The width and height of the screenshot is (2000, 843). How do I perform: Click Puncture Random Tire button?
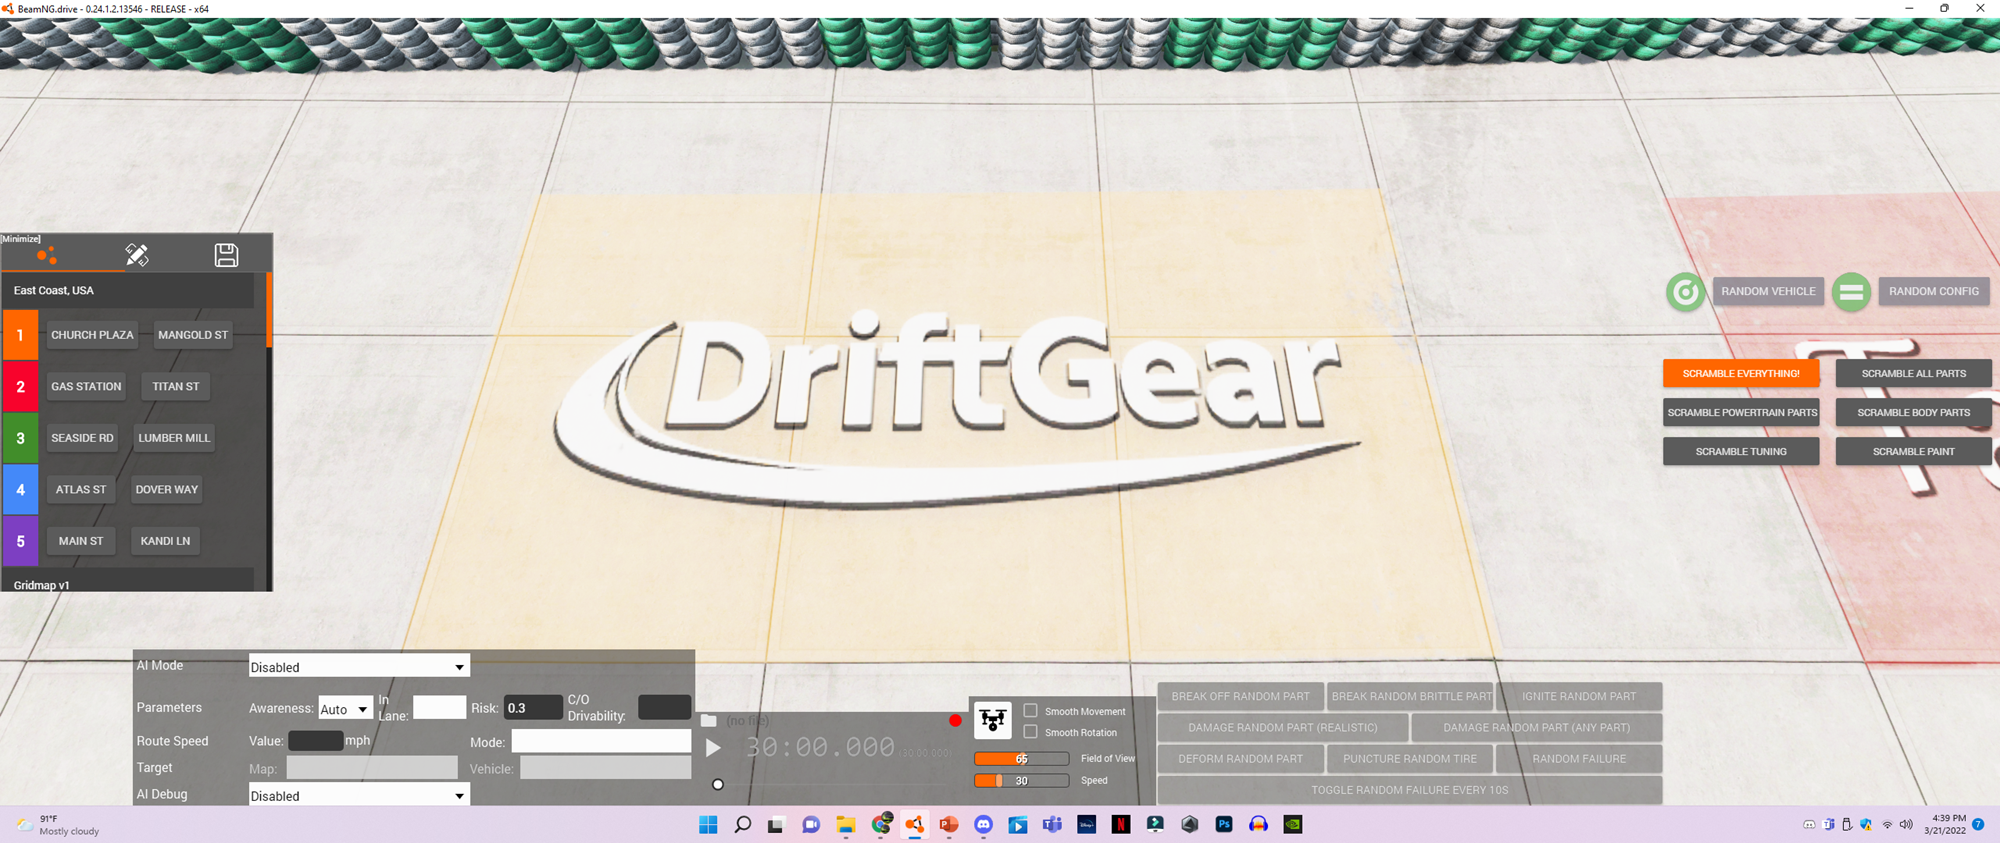(x=1410, y=758)
